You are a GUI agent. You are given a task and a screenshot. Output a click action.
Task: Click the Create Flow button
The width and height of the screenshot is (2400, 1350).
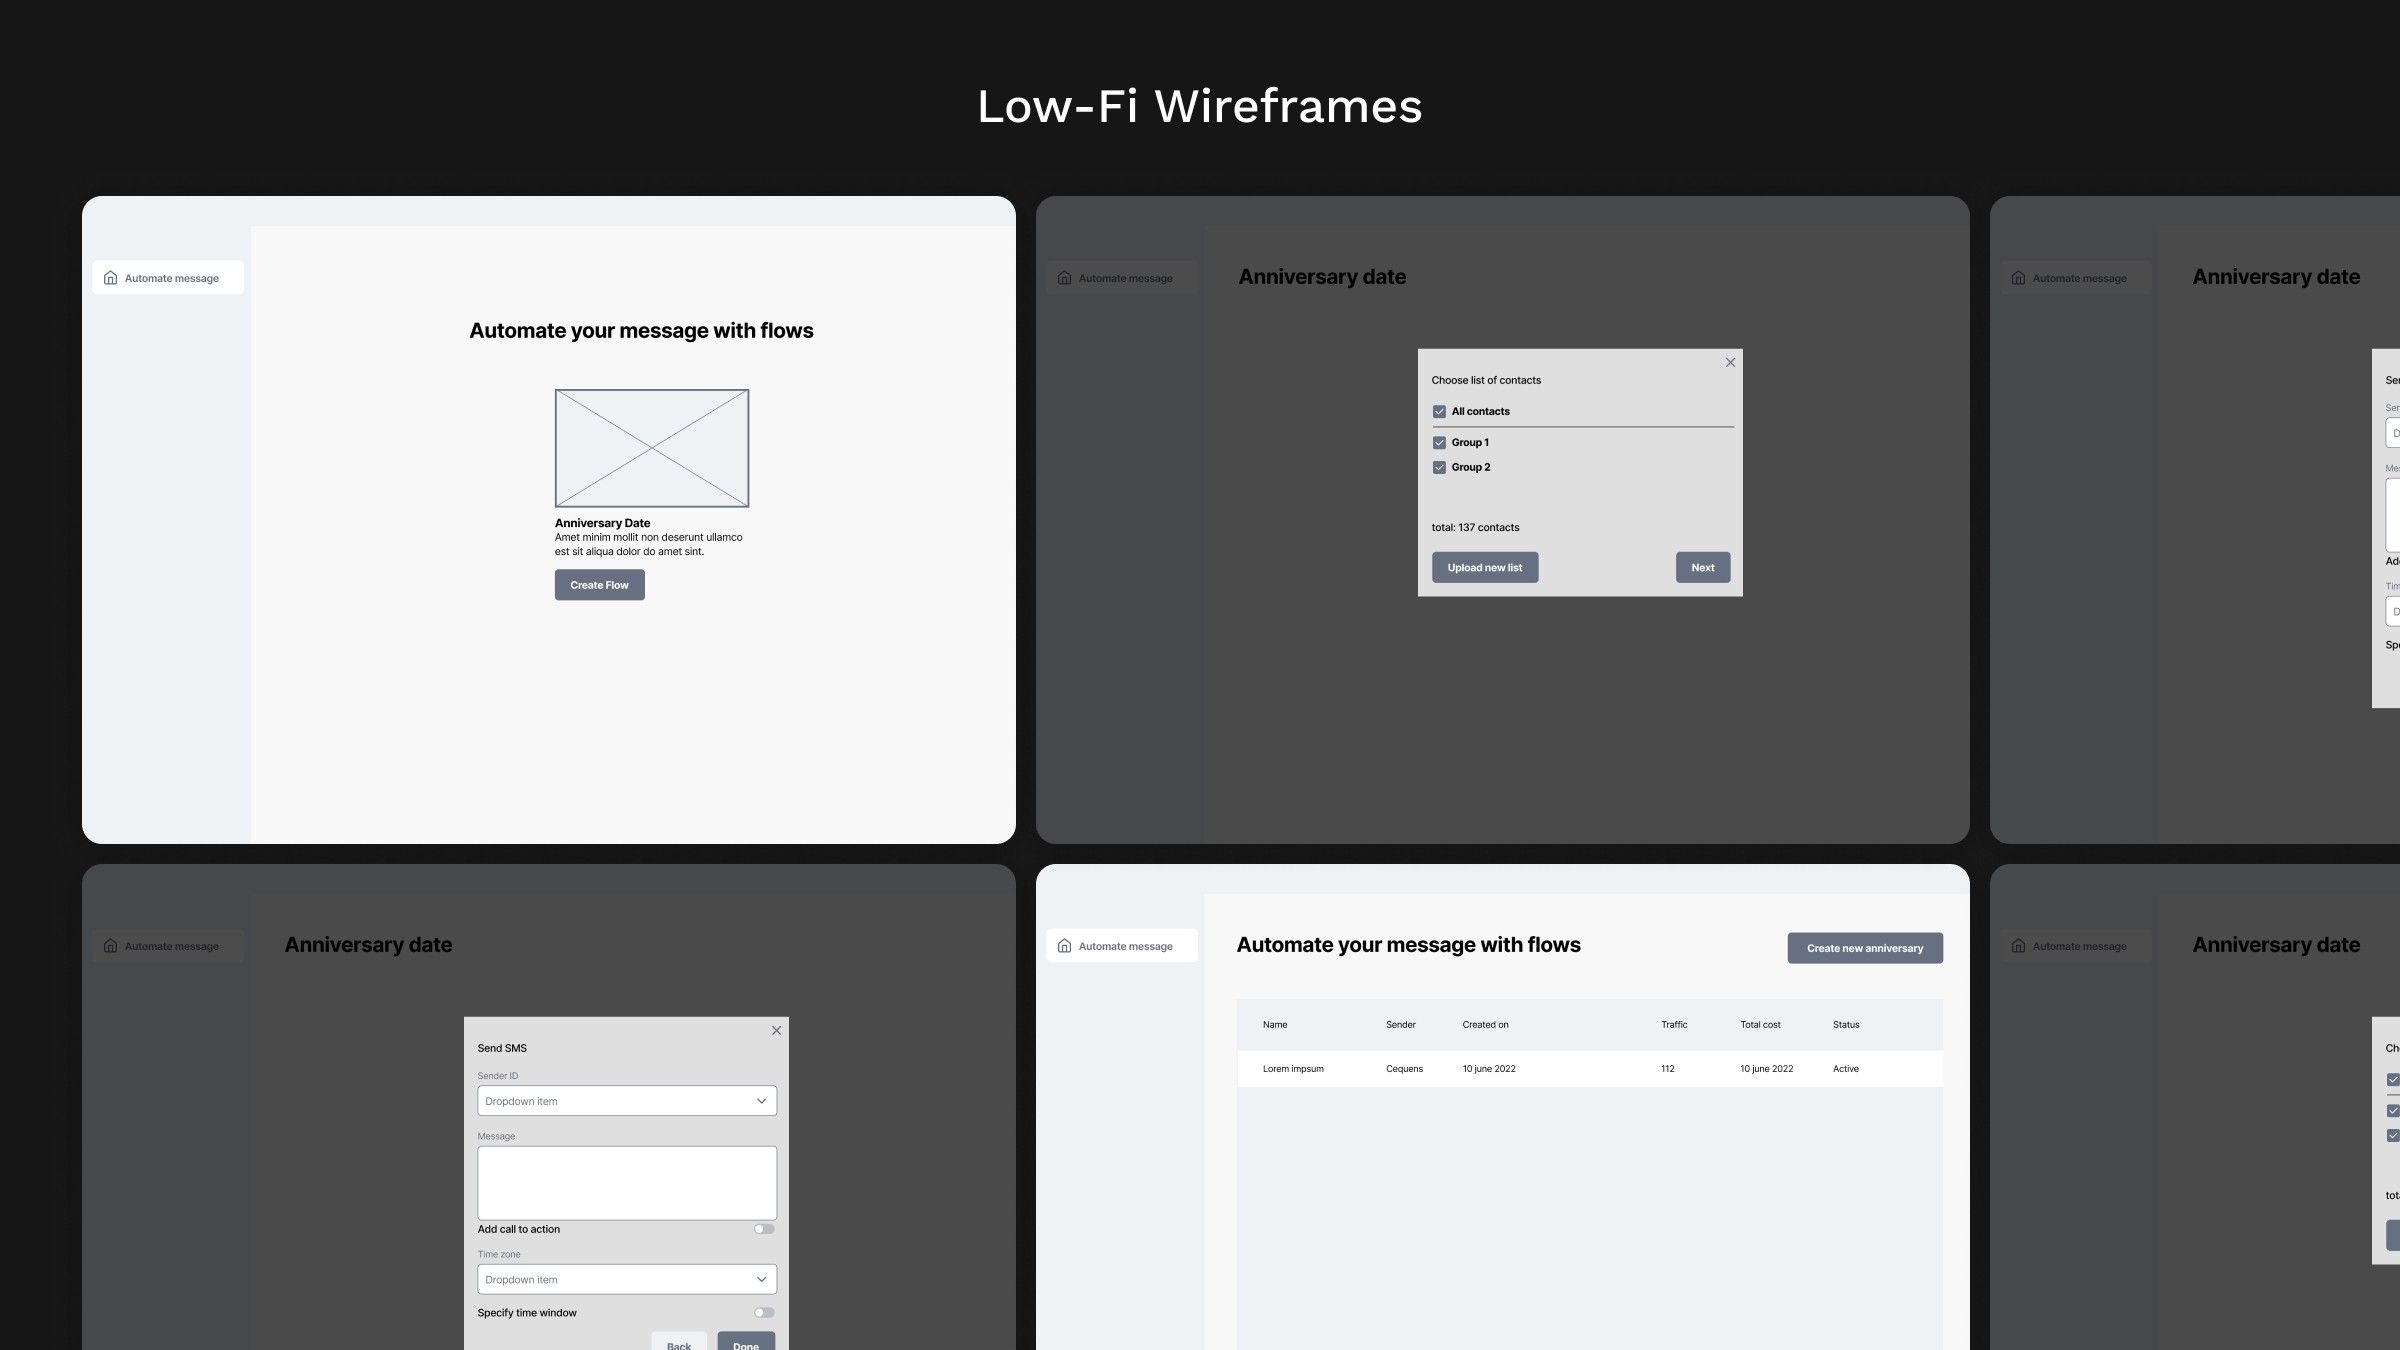(600, 585)
